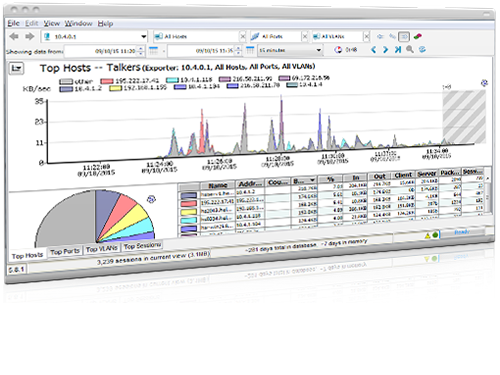Click the sorted B... column arrow
Viewport: 500px width, 375px height.
pos(312,180)
